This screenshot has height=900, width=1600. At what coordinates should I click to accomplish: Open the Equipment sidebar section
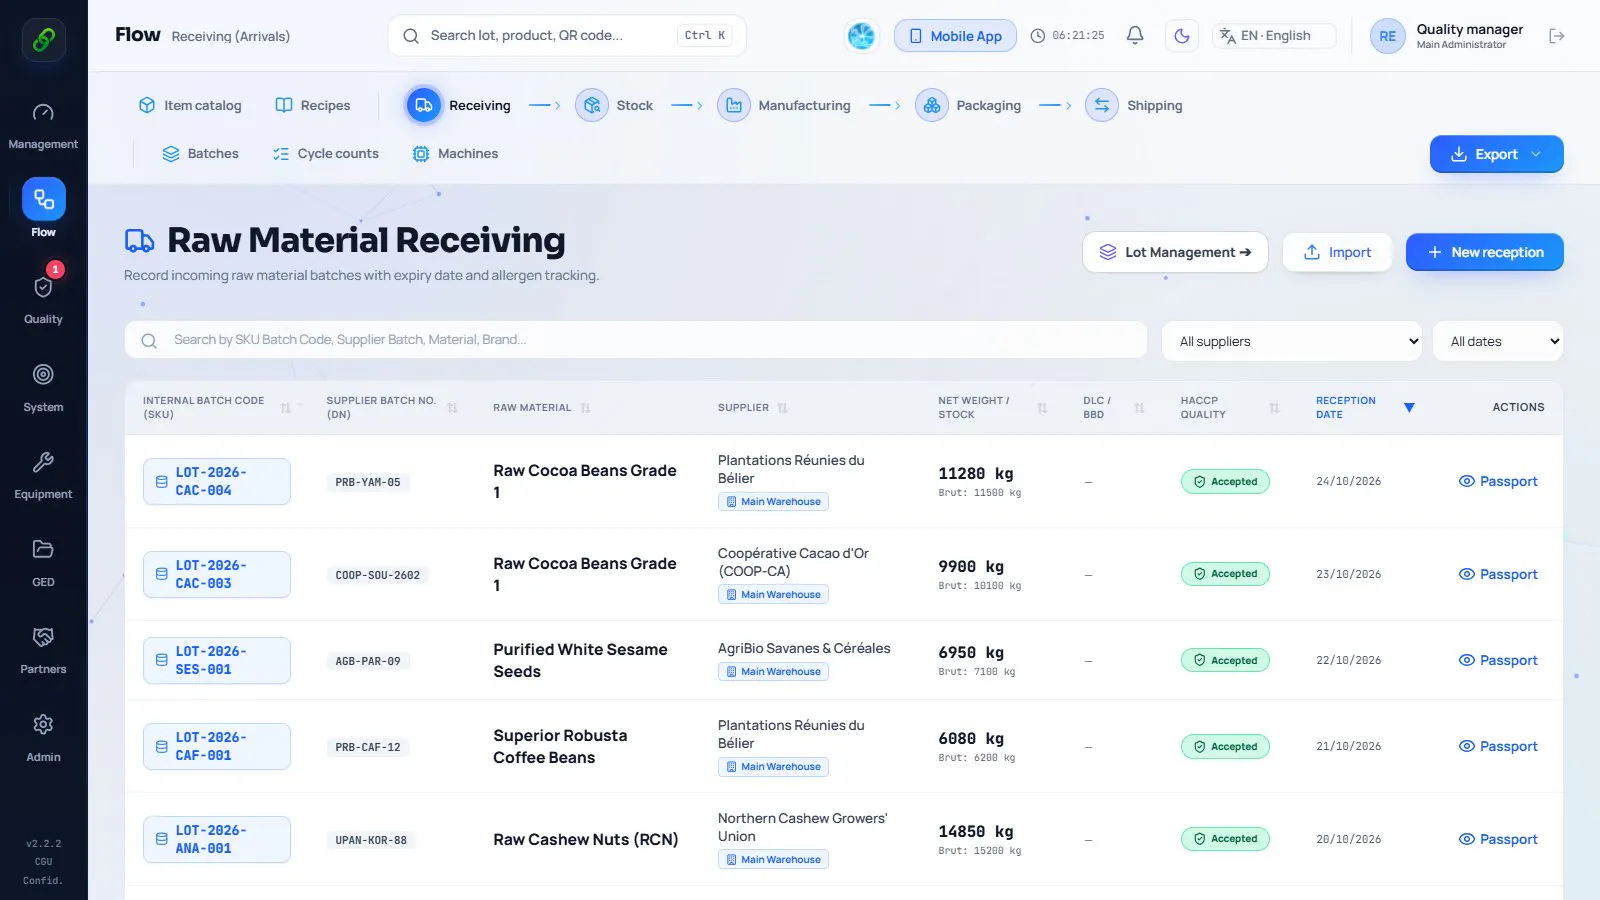43,476
